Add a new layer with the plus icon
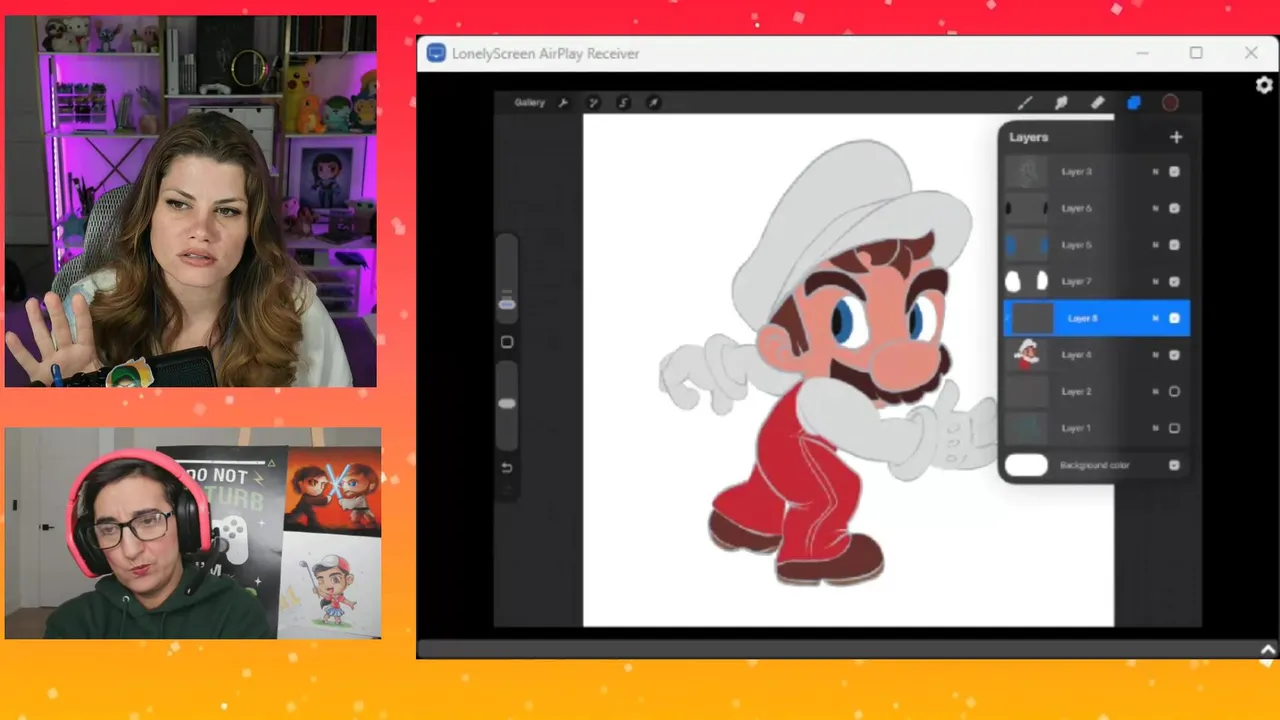 point(1176,137)
